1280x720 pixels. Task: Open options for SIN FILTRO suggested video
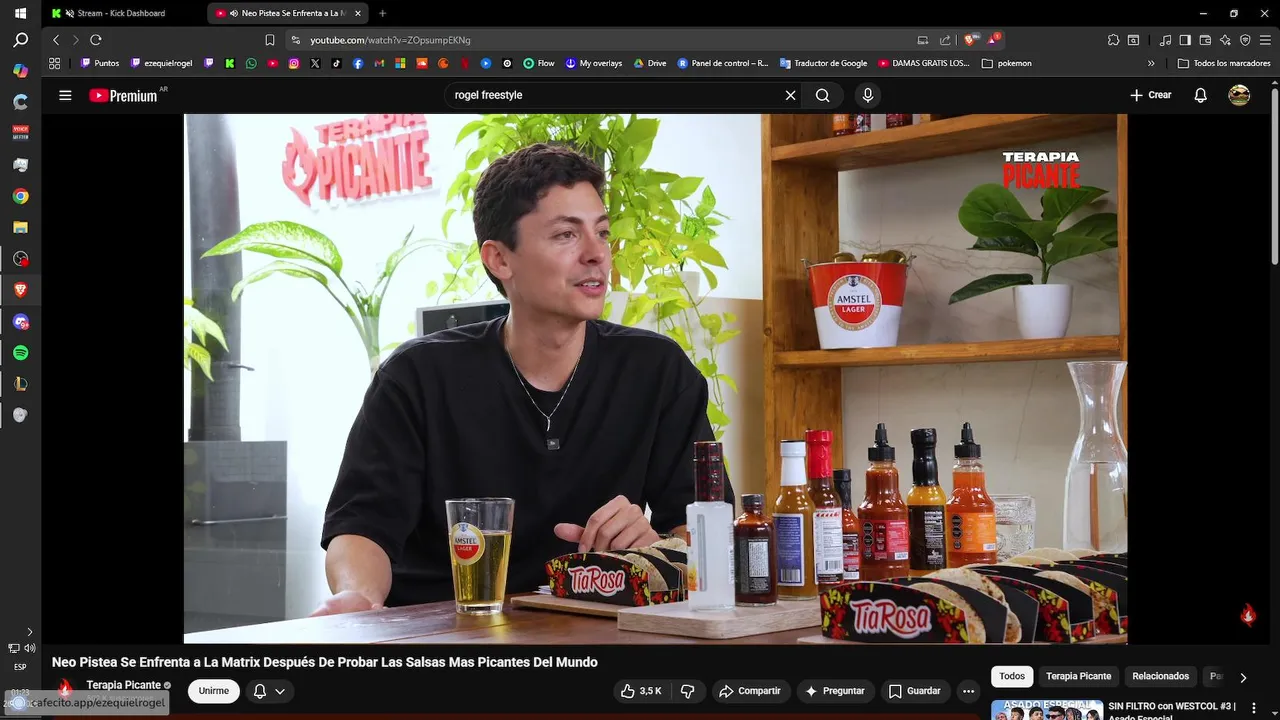pos(1254,708)
